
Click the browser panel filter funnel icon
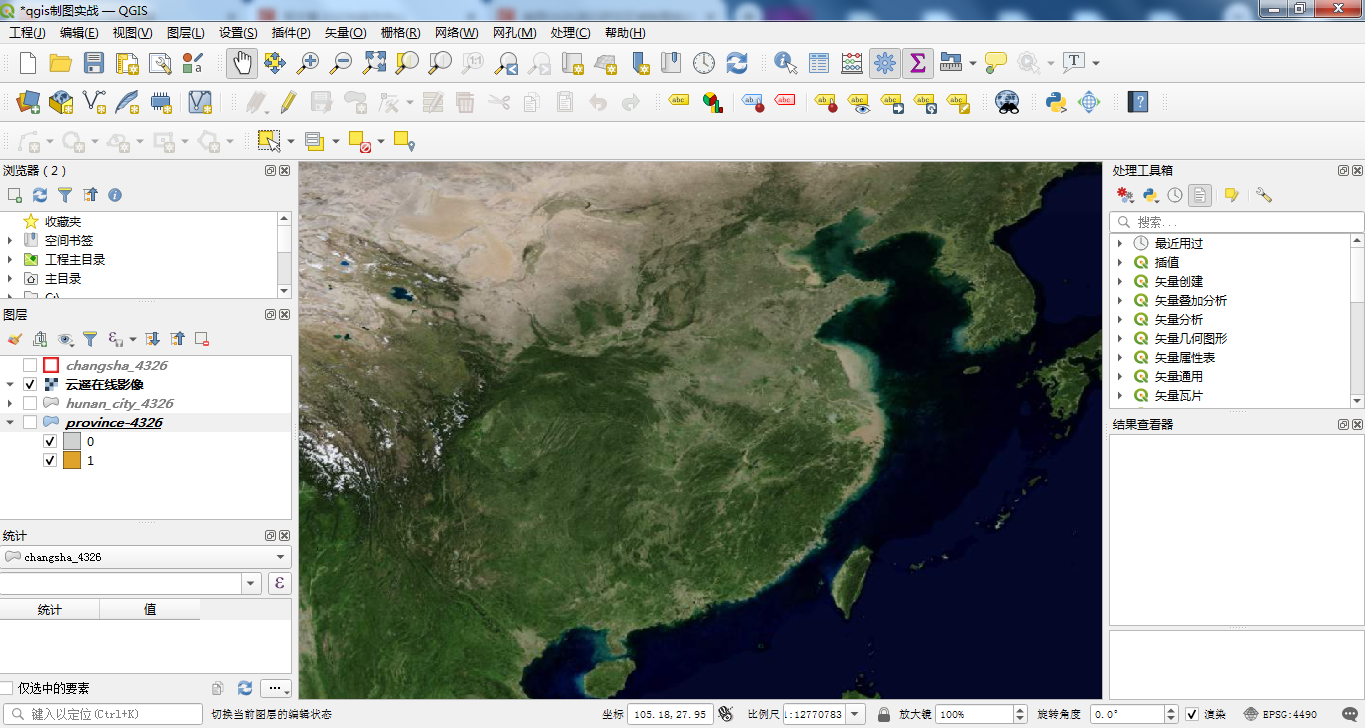tap(65, 195)
